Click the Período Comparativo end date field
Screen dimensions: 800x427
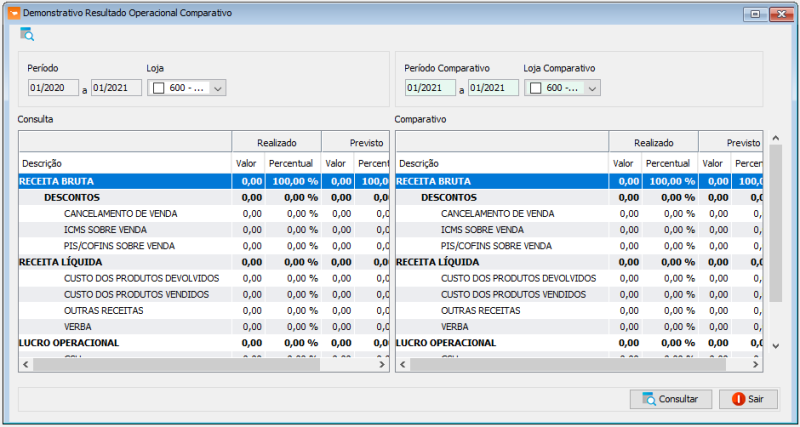pos(493,88)
